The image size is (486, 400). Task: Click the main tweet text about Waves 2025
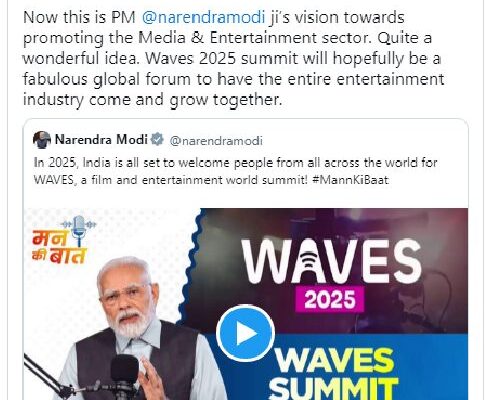(x=233, y=58)
